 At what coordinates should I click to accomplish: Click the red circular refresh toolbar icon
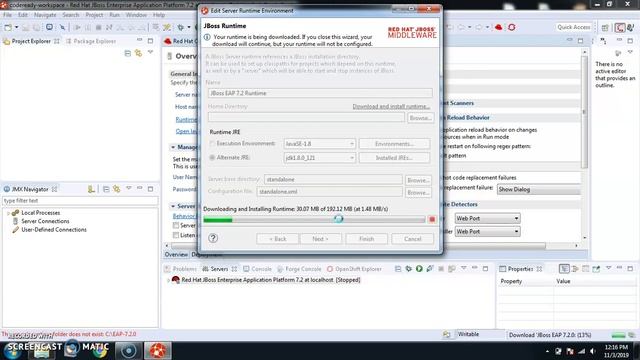tap(511, 27)
